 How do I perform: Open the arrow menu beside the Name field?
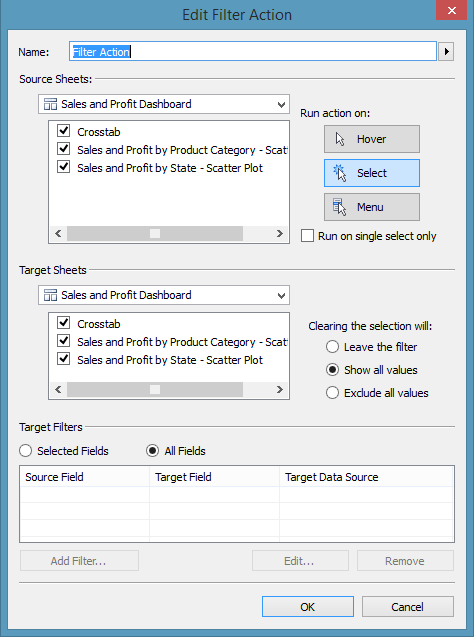coord(446,52)
